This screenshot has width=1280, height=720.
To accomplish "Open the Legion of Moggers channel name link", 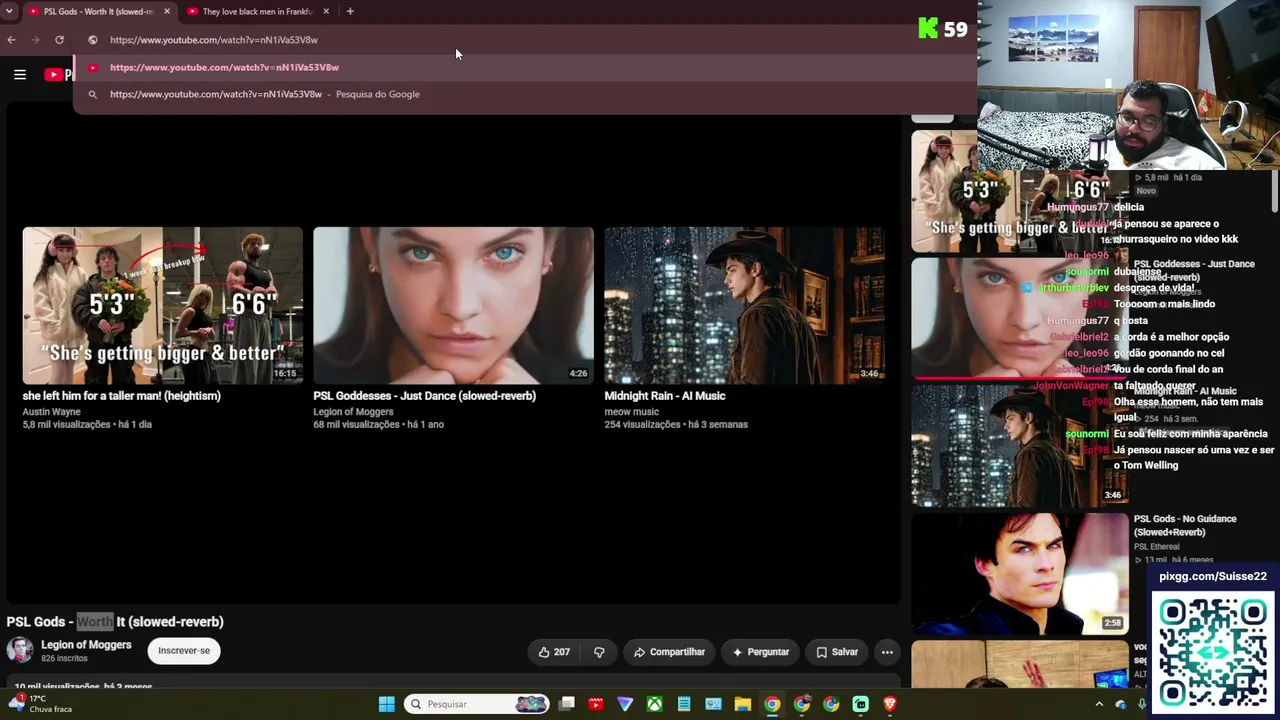I will (86, 645).
